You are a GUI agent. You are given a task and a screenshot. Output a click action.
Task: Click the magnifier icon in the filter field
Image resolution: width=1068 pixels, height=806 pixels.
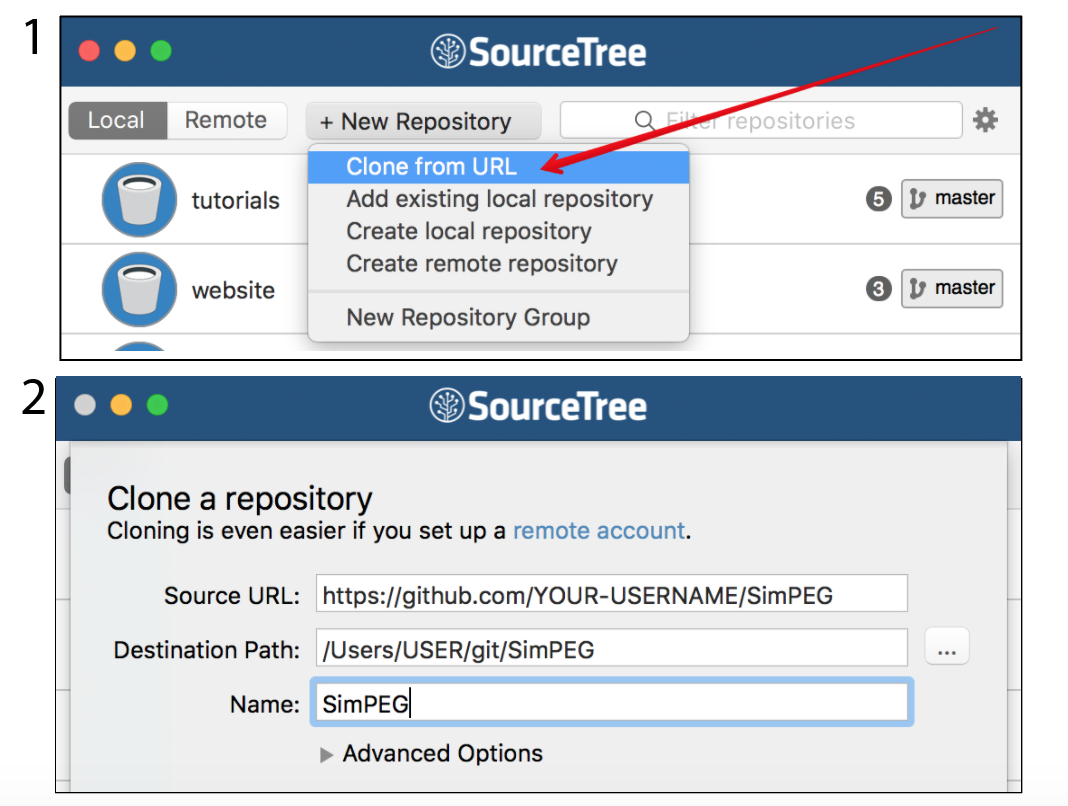click(x=645, y=120)
